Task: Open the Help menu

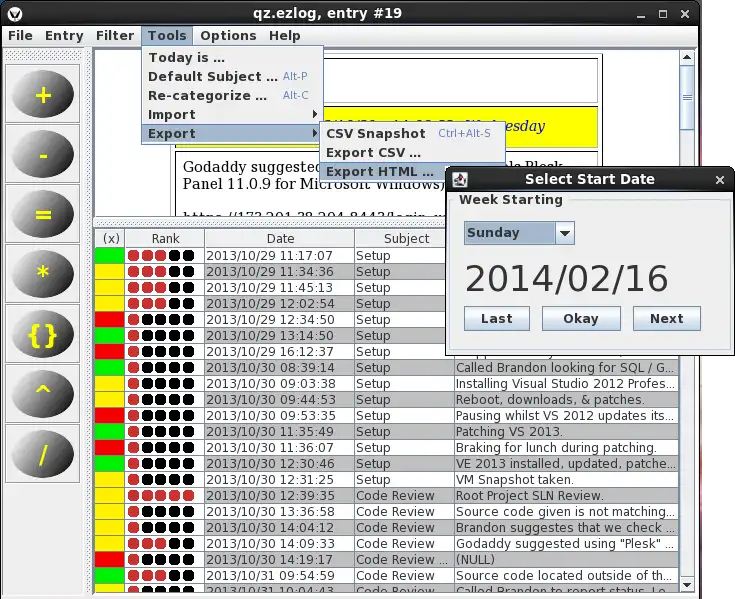Action: click(285, 36)
